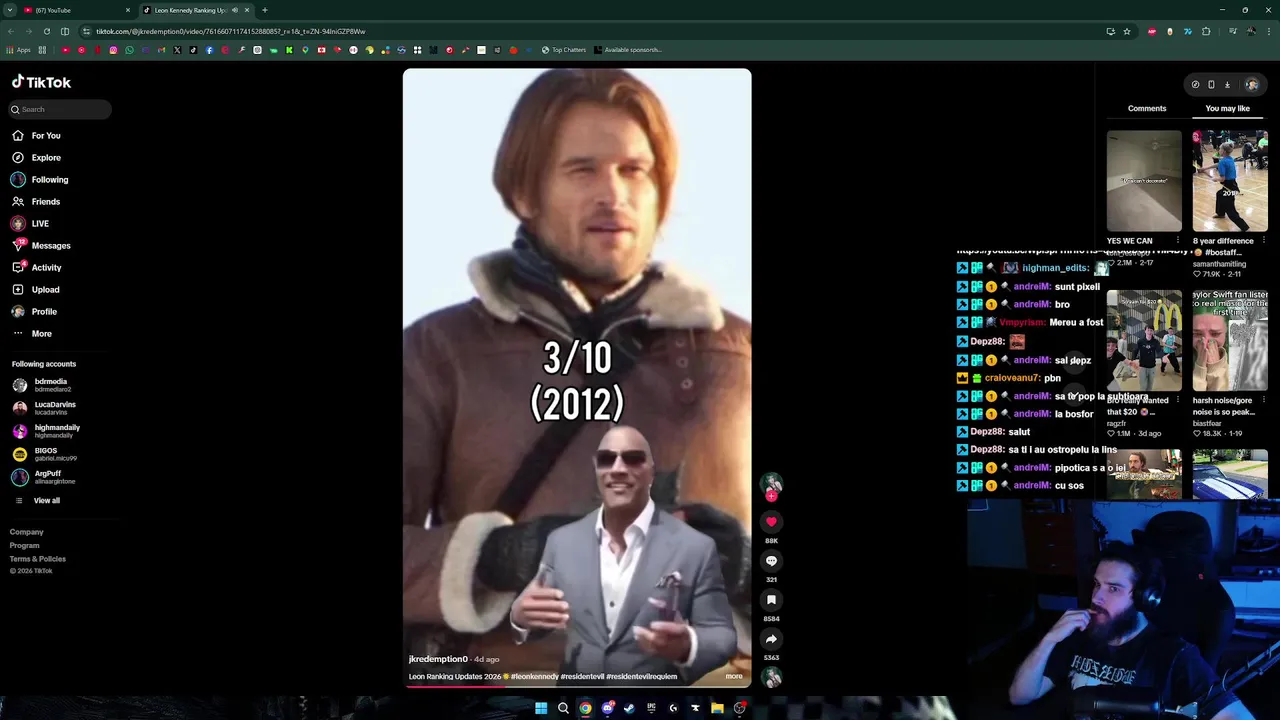Open the Apps bookmarks shortcut
Screen dimensions: 1280x720
18,50
